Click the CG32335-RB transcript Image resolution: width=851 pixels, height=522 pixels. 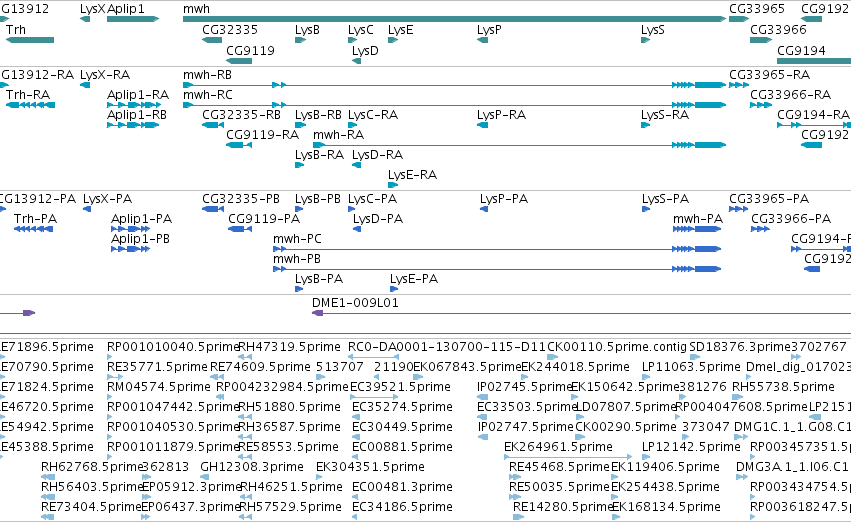click(x=213, y=125)
